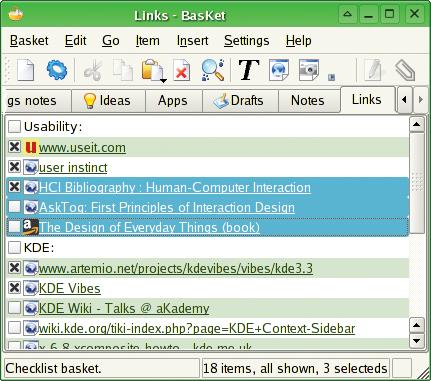
Task: Switch to the Ideas tab
Action: (x=108, y=101)
